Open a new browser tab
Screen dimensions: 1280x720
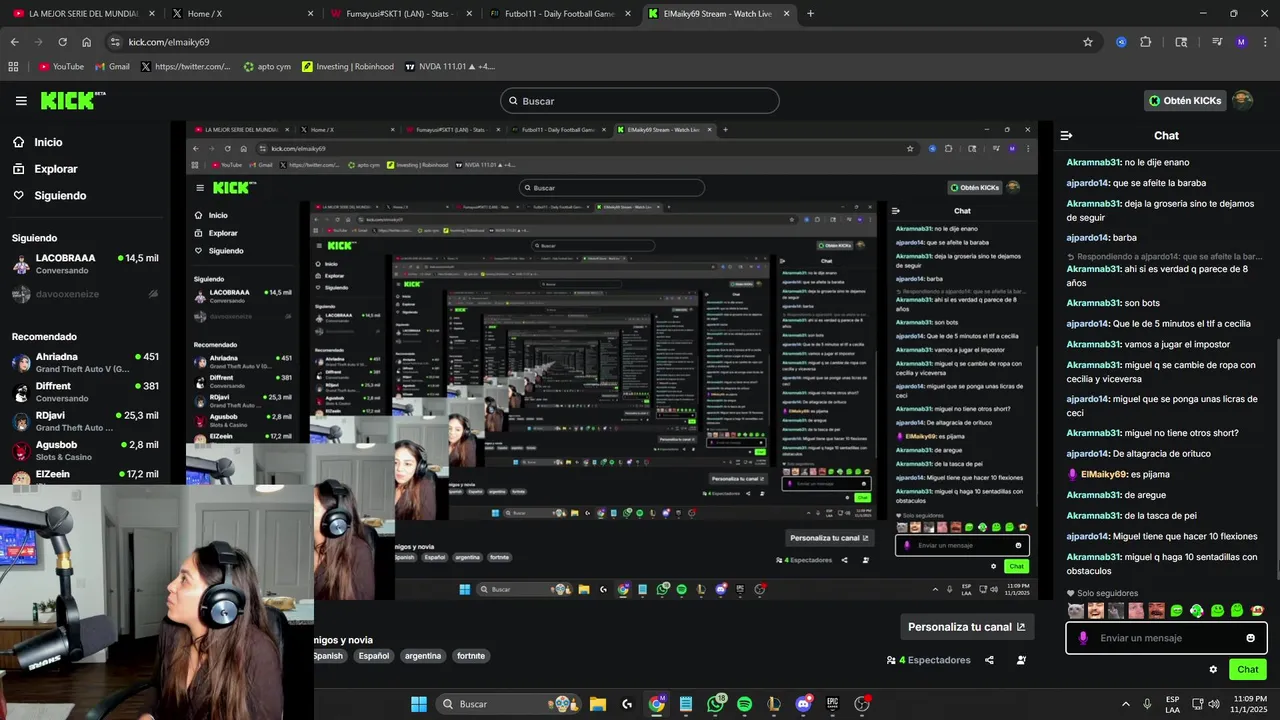810,14
